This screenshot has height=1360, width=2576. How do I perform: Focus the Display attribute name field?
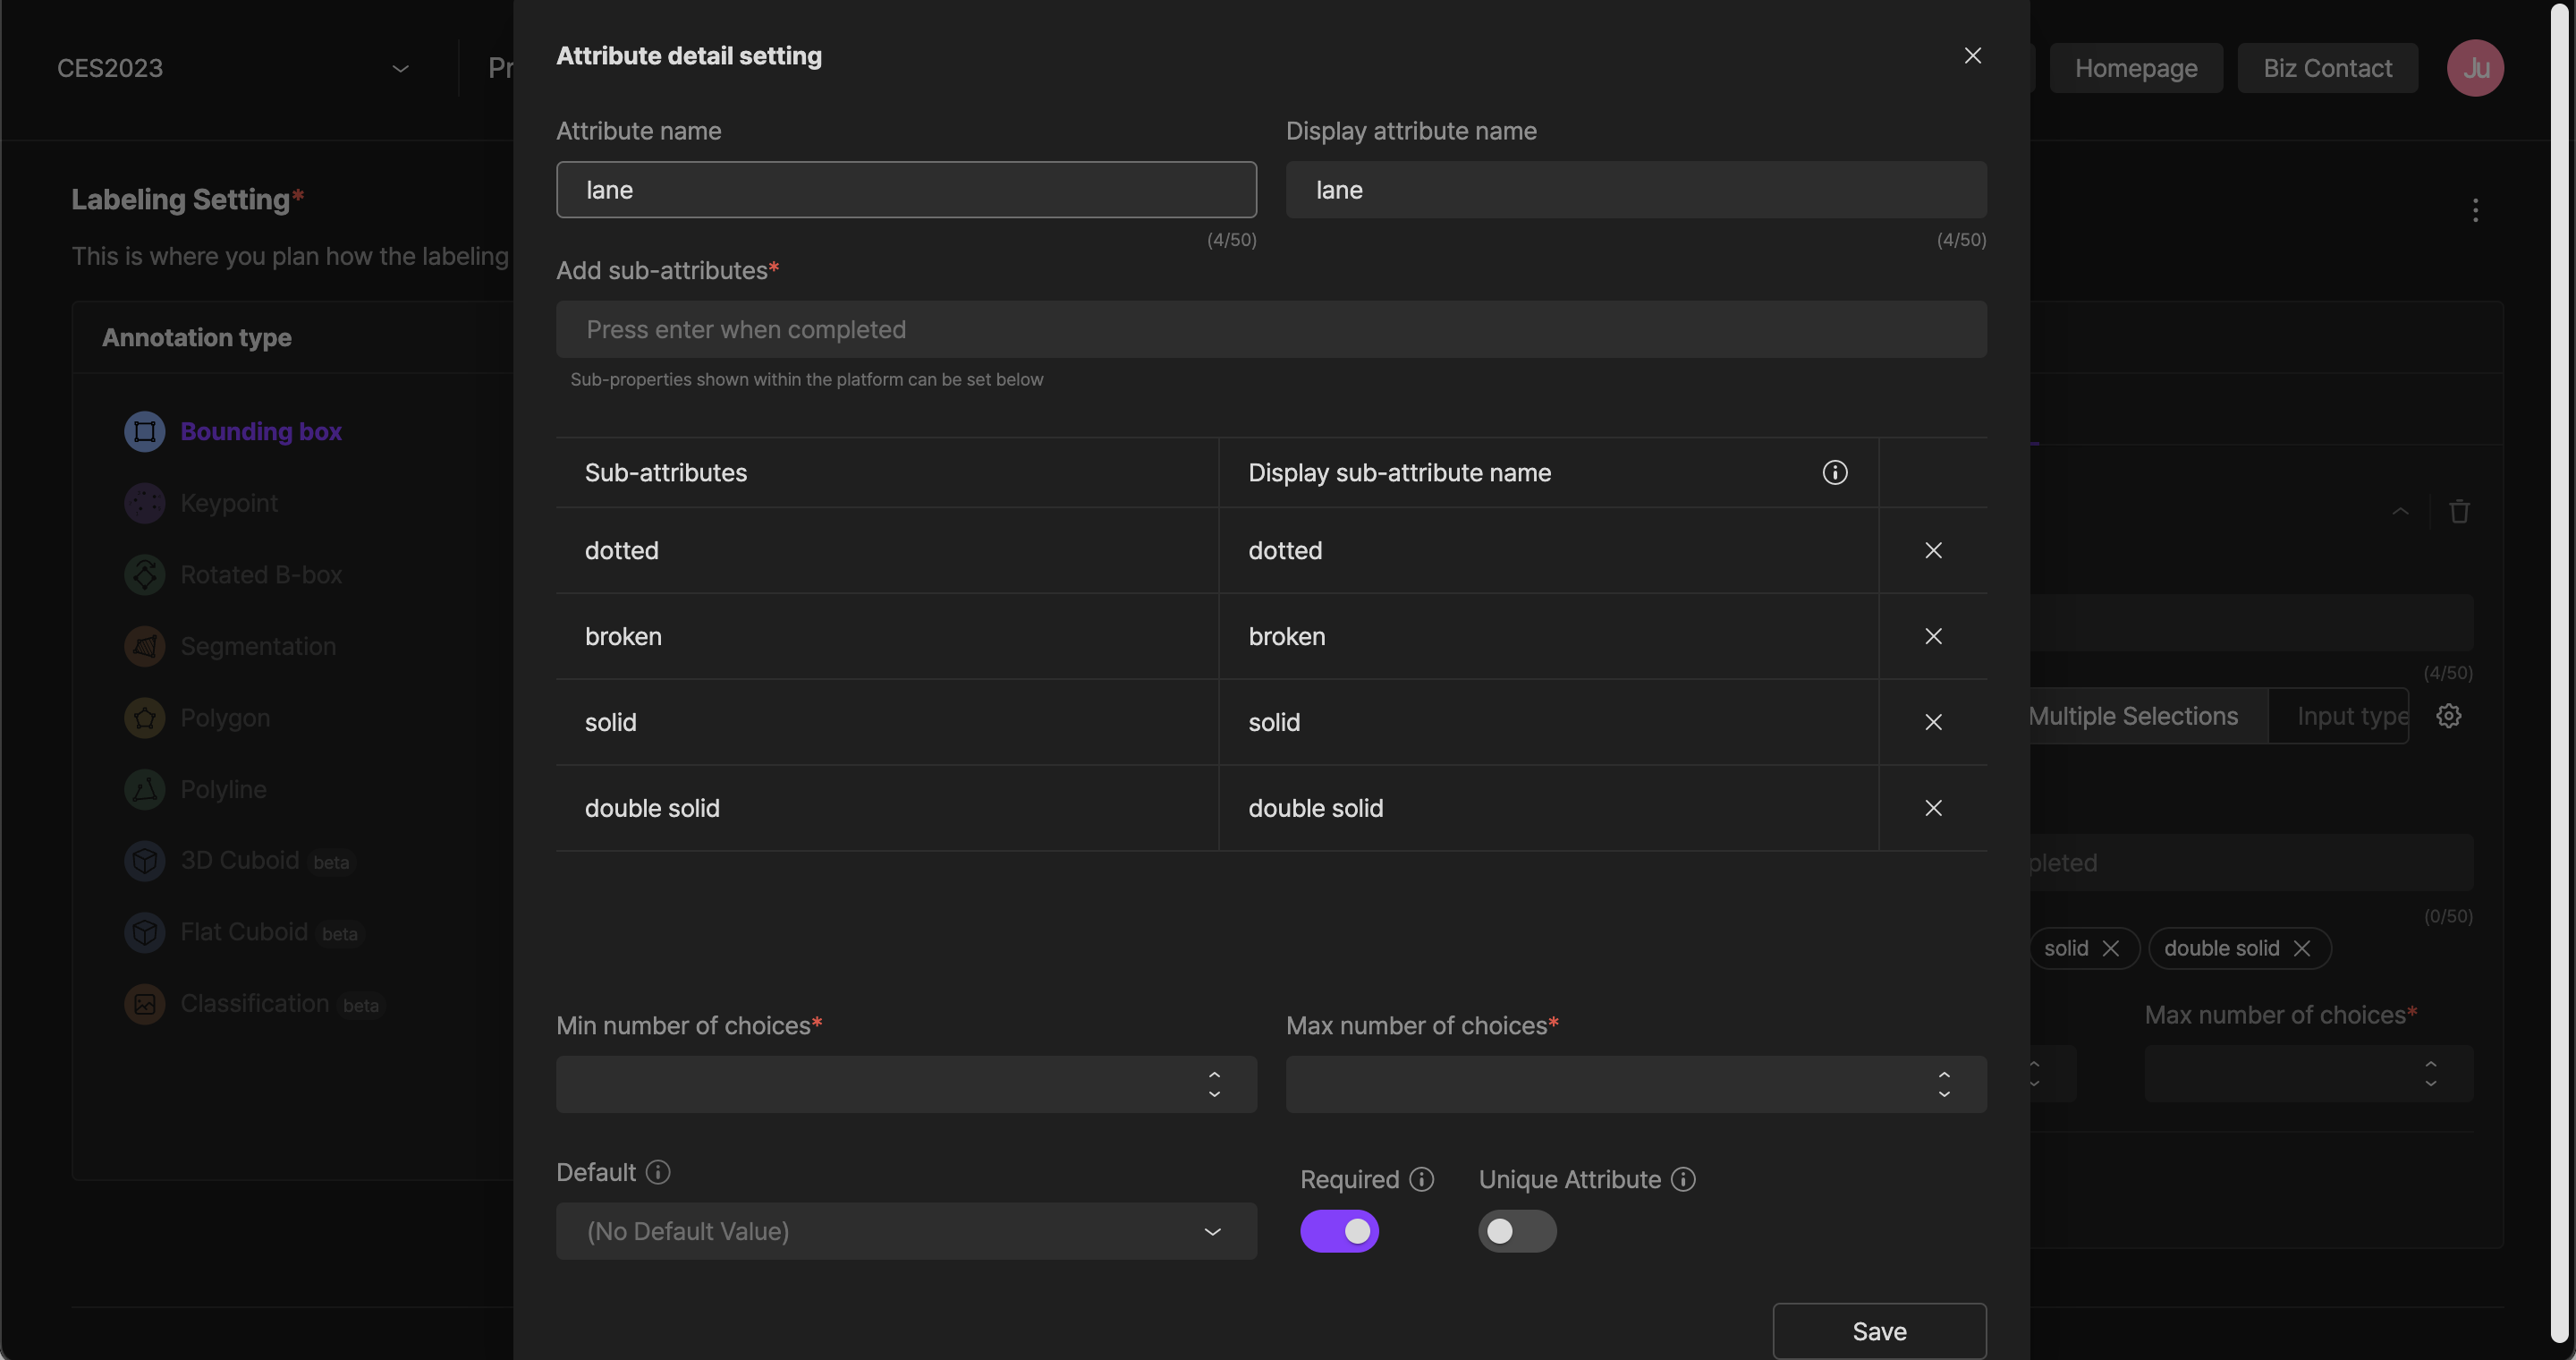pos(1636,190)
